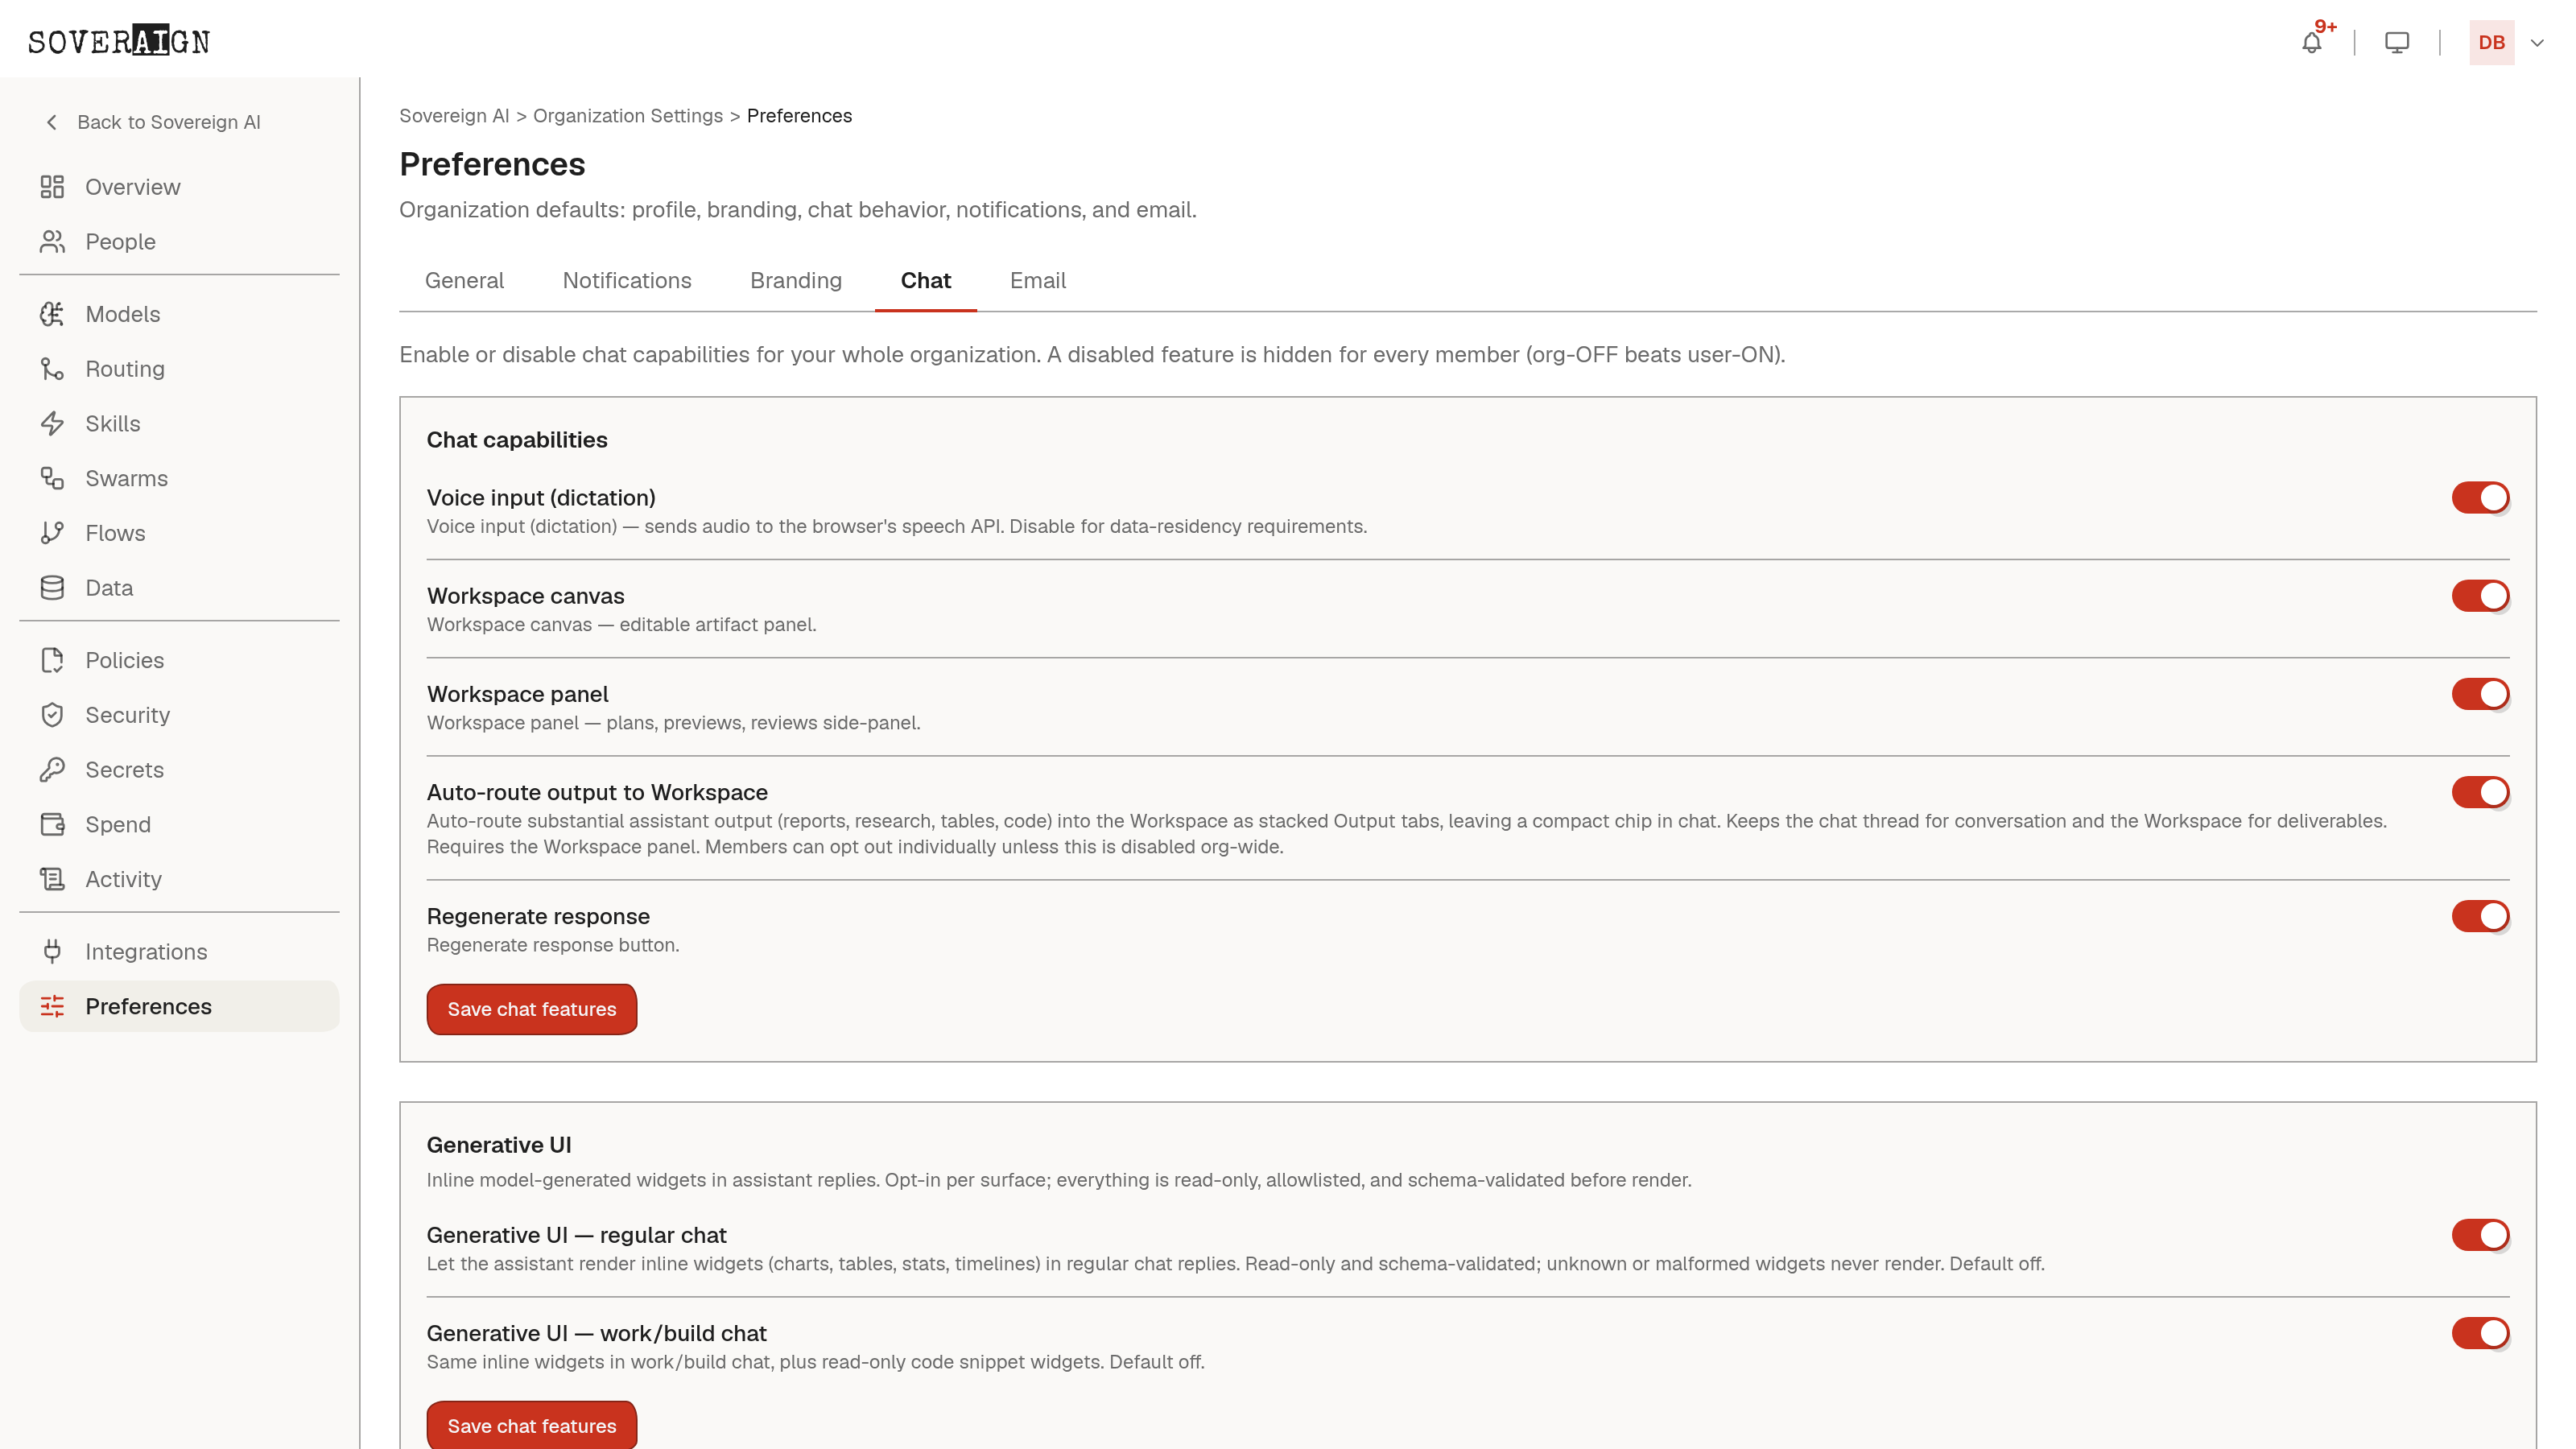
Task: Click the Integrations plug icon
Action: pyautogui.click(x=52, y=952)
